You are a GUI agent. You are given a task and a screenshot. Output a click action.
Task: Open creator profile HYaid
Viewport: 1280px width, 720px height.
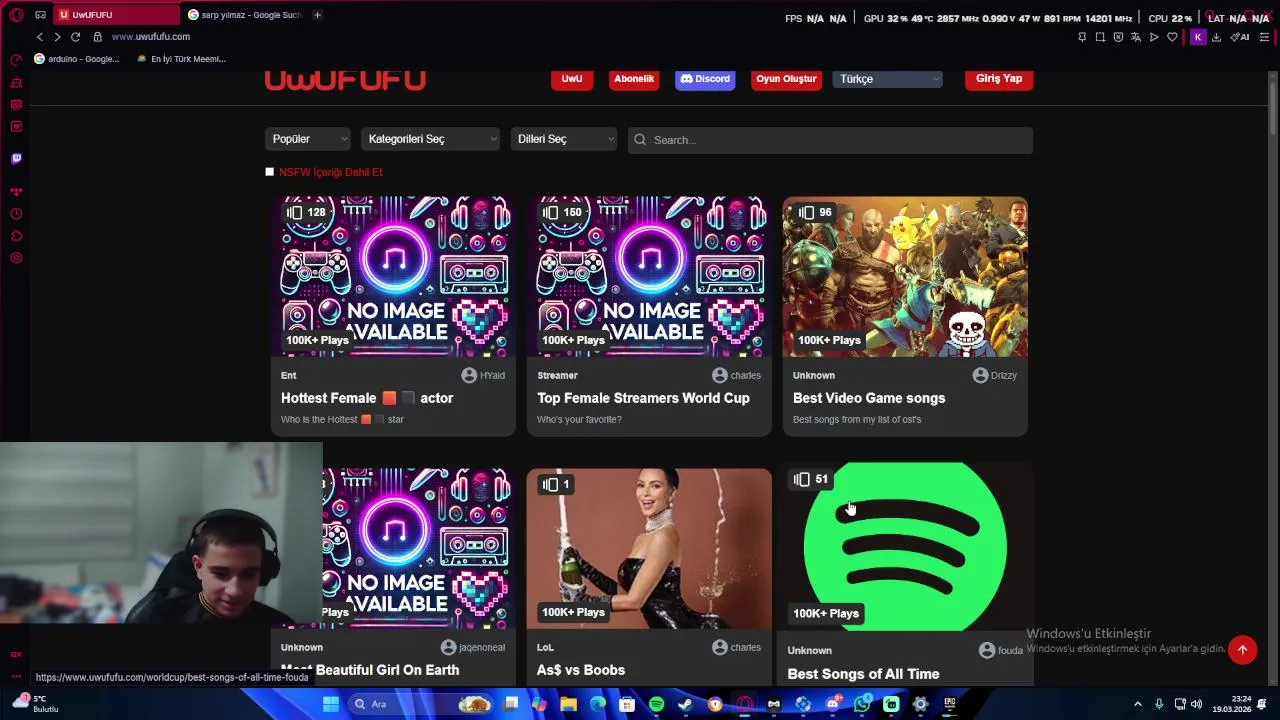click(483, 375)
